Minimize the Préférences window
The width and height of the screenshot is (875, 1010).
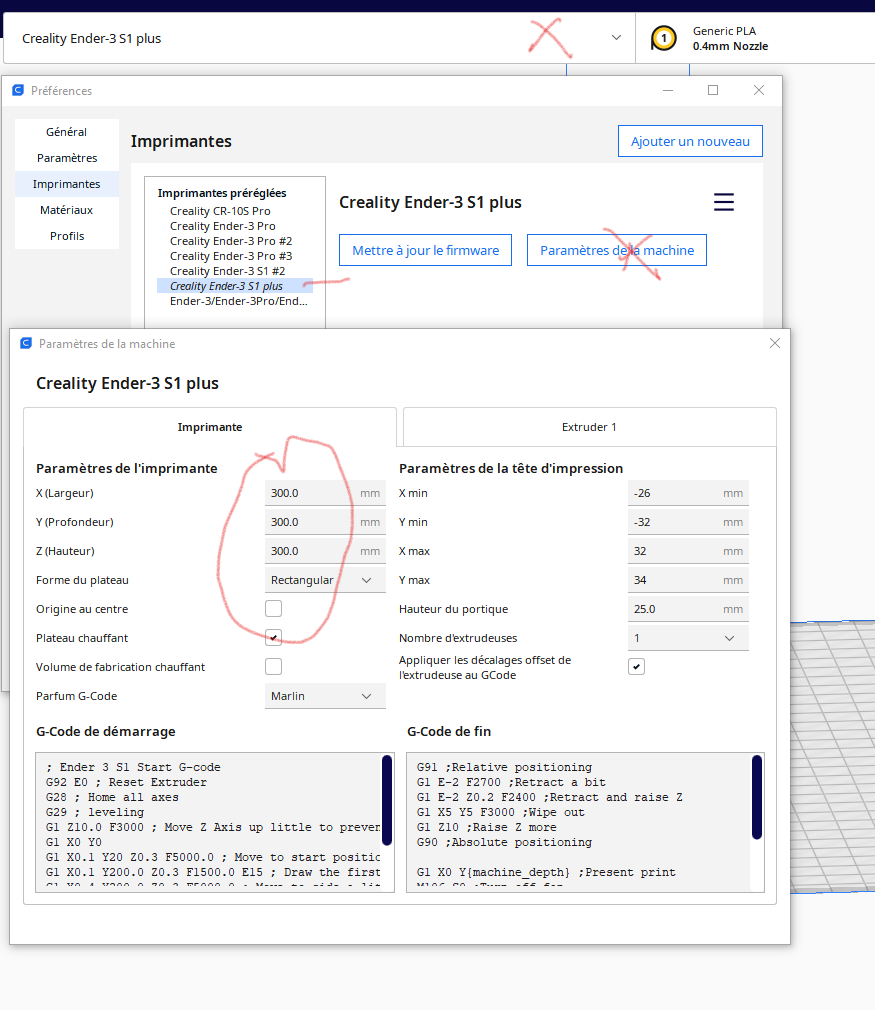668,90
